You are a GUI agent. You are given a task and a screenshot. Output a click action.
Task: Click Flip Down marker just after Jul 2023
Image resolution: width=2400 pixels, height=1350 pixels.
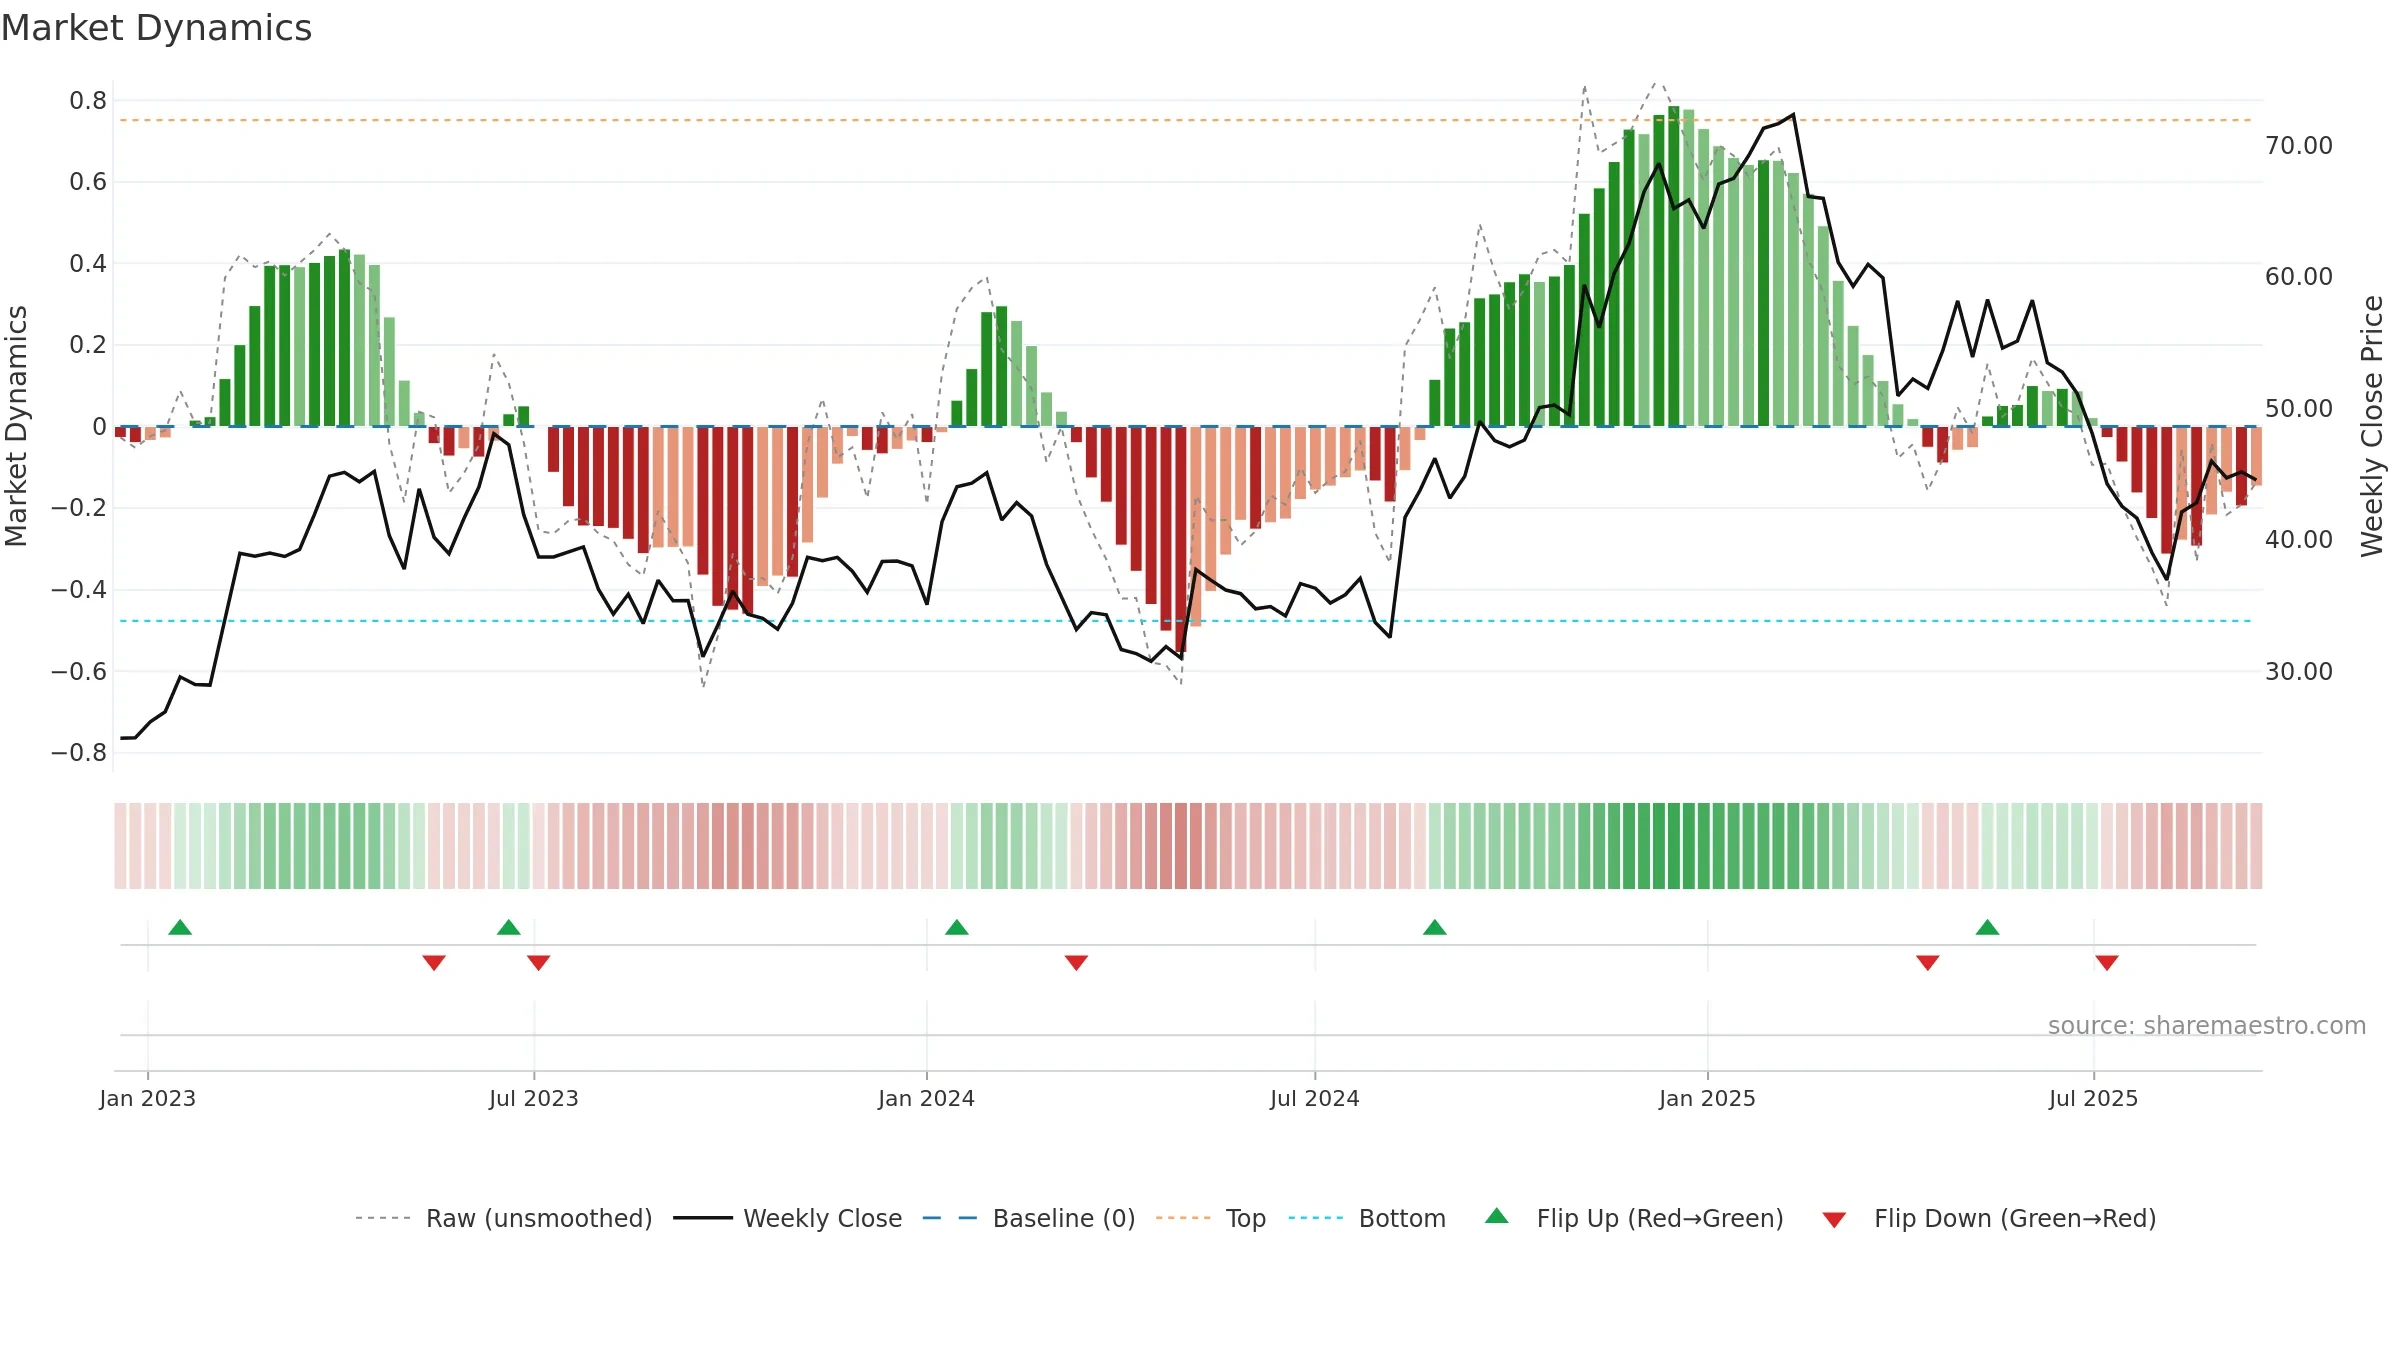click(x=539, y=963)
